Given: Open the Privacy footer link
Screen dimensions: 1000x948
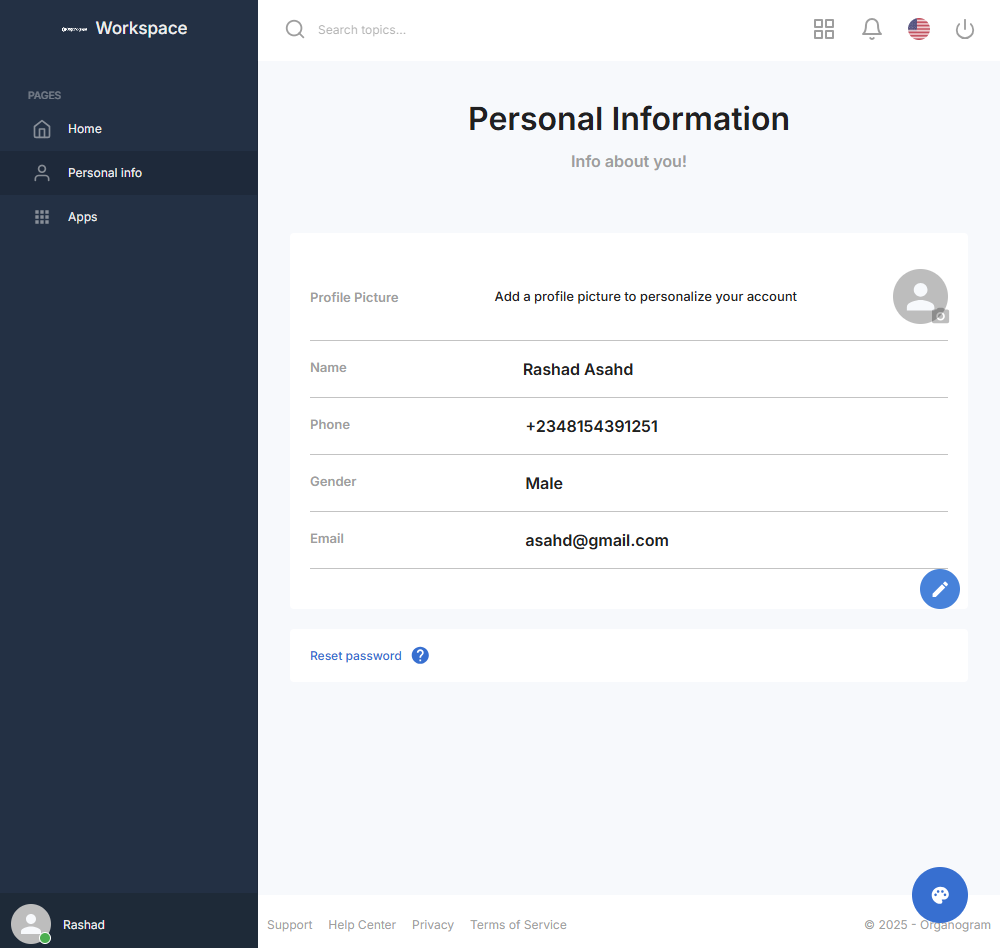Looking at the screenshot, I should [433, 925].
